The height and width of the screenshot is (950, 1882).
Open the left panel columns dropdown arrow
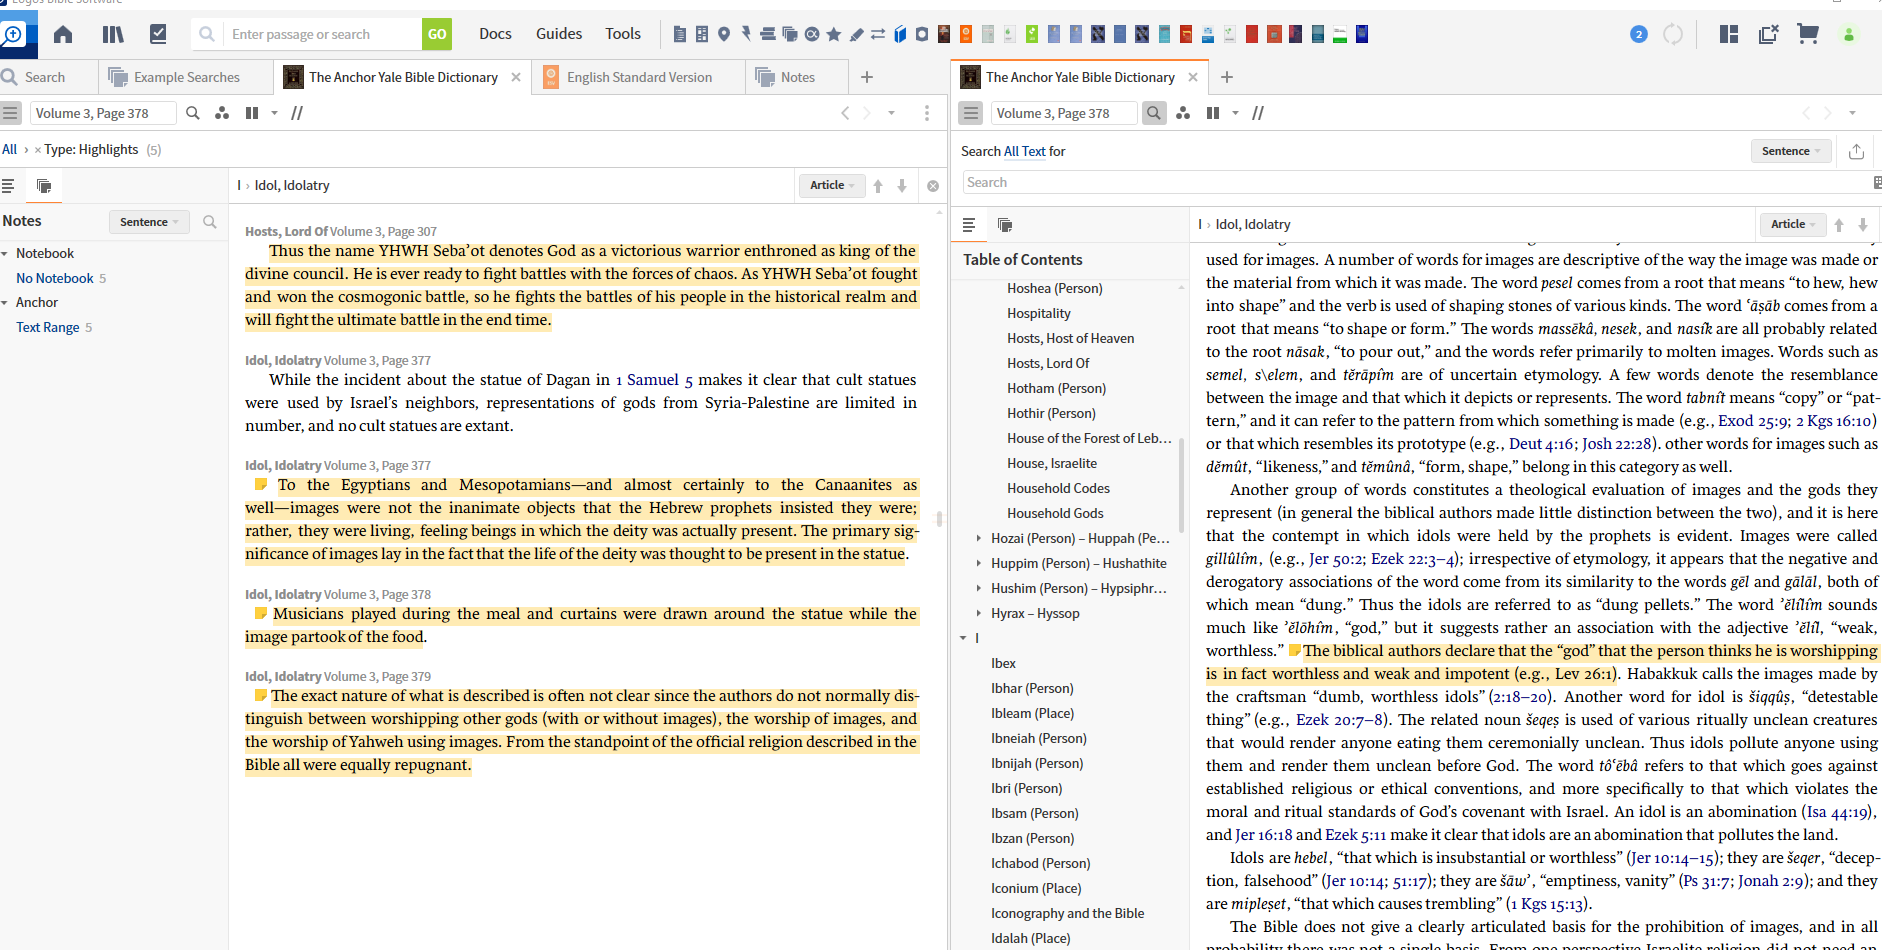coord(274,113)
